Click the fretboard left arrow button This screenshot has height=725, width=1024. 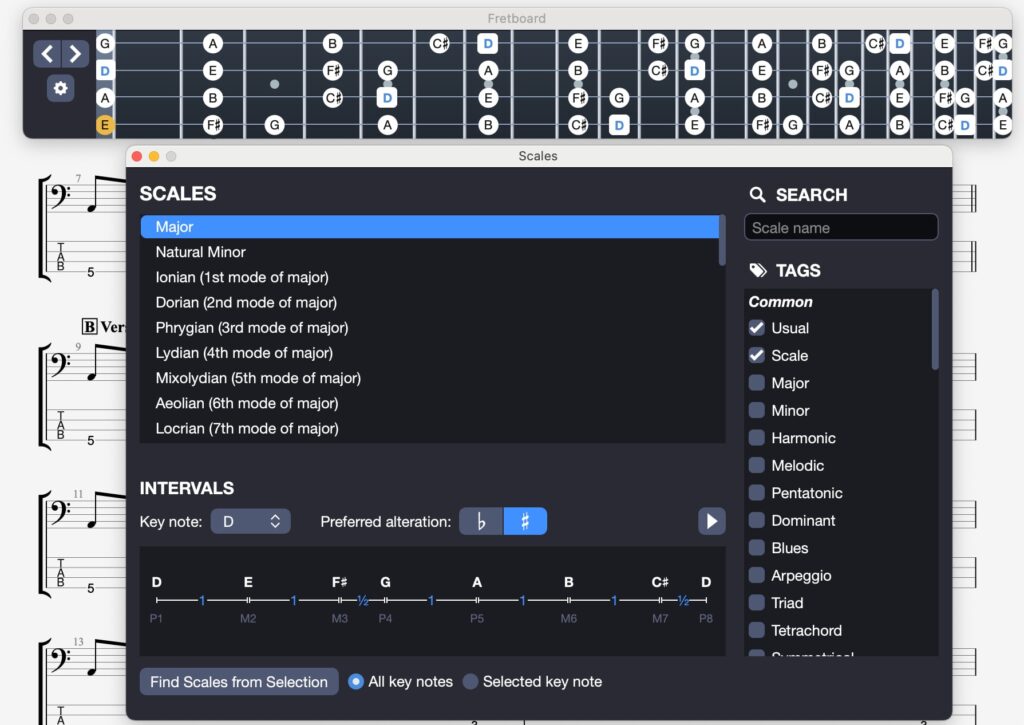[47, 54]
